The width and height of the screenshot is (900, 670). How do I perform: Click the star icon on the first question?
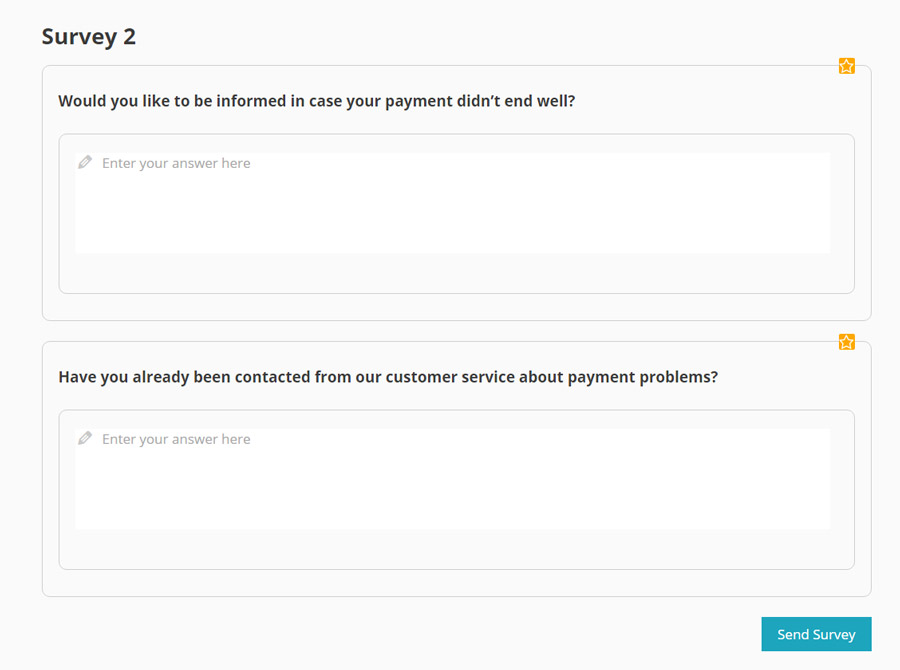click(x=846, y=66)
